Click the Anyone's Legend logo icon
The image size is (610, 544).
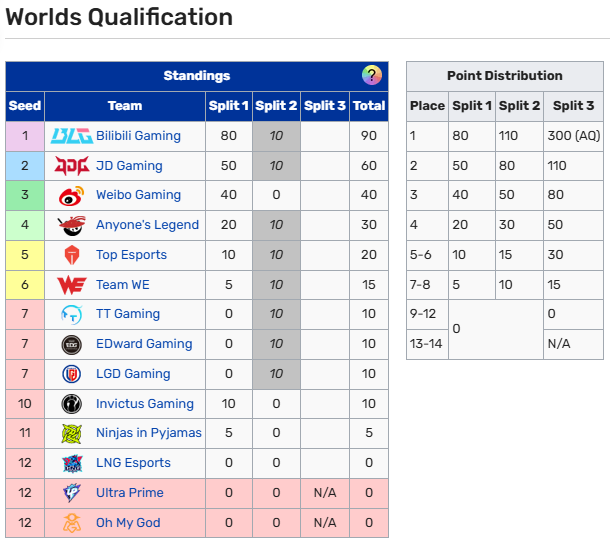(x=72, y=226)
